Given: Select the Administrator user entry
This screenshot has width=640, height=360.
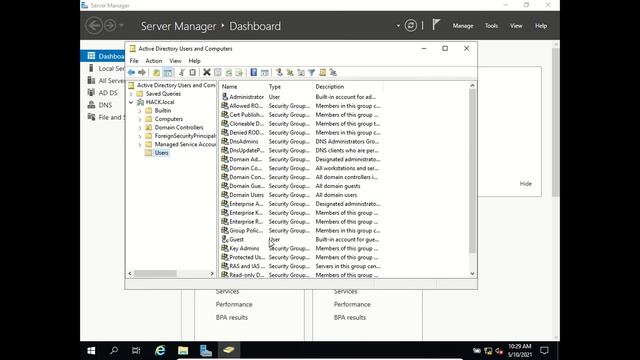Looking at the screenshot, I should click(247, 97).
